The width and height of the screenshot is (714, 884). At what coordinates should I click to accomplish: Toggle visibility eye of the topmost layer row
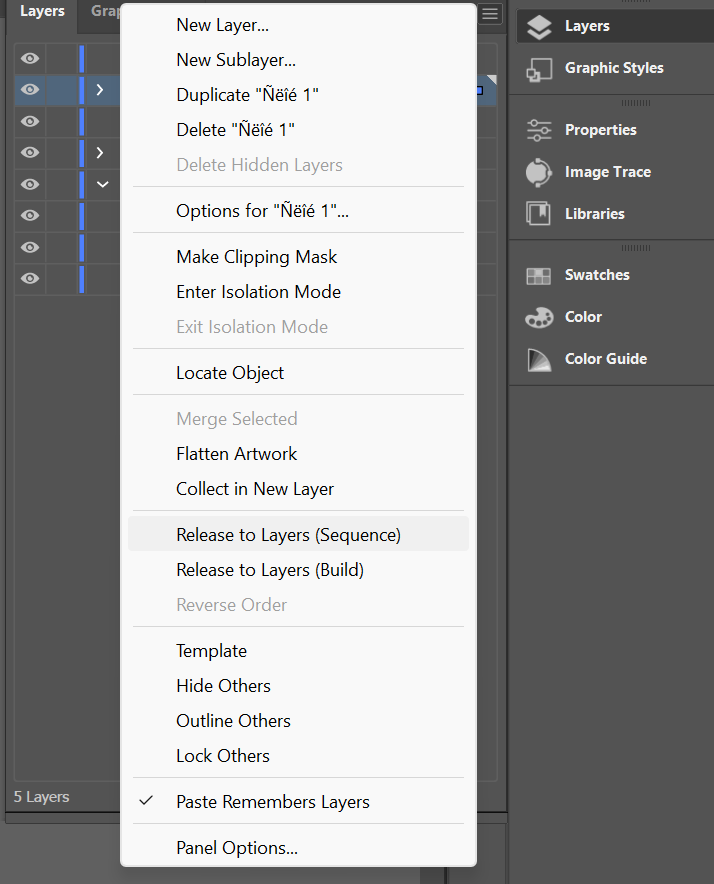(x=30, y=58)
